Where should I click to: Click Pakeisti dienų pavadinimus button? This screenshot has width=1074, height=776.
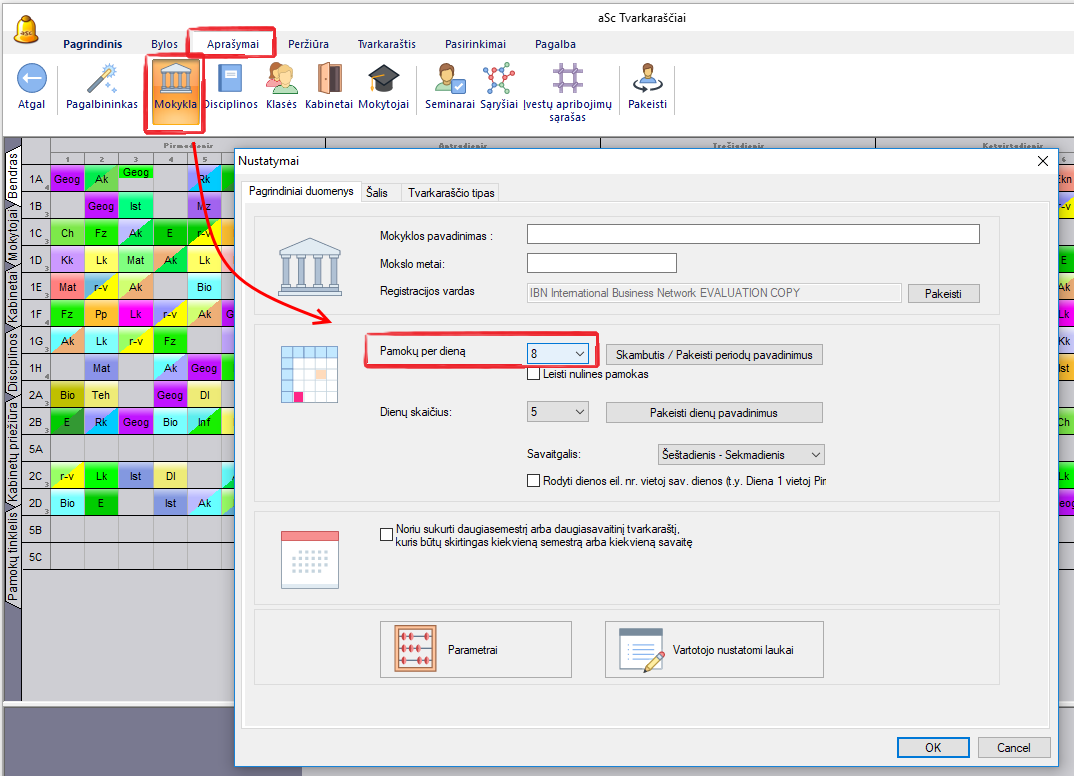tap(713, 412)
